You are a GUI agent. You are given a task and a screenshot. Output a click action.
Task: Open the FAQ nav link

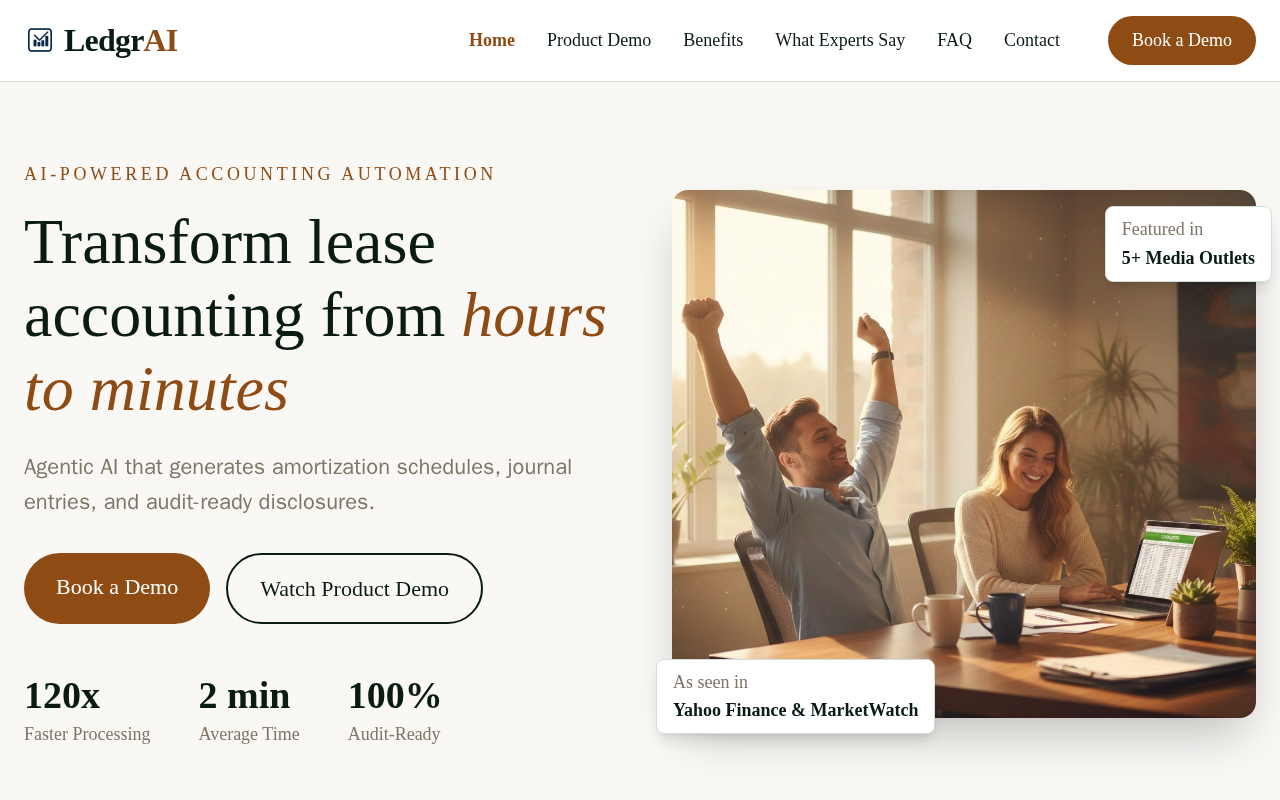954,40
